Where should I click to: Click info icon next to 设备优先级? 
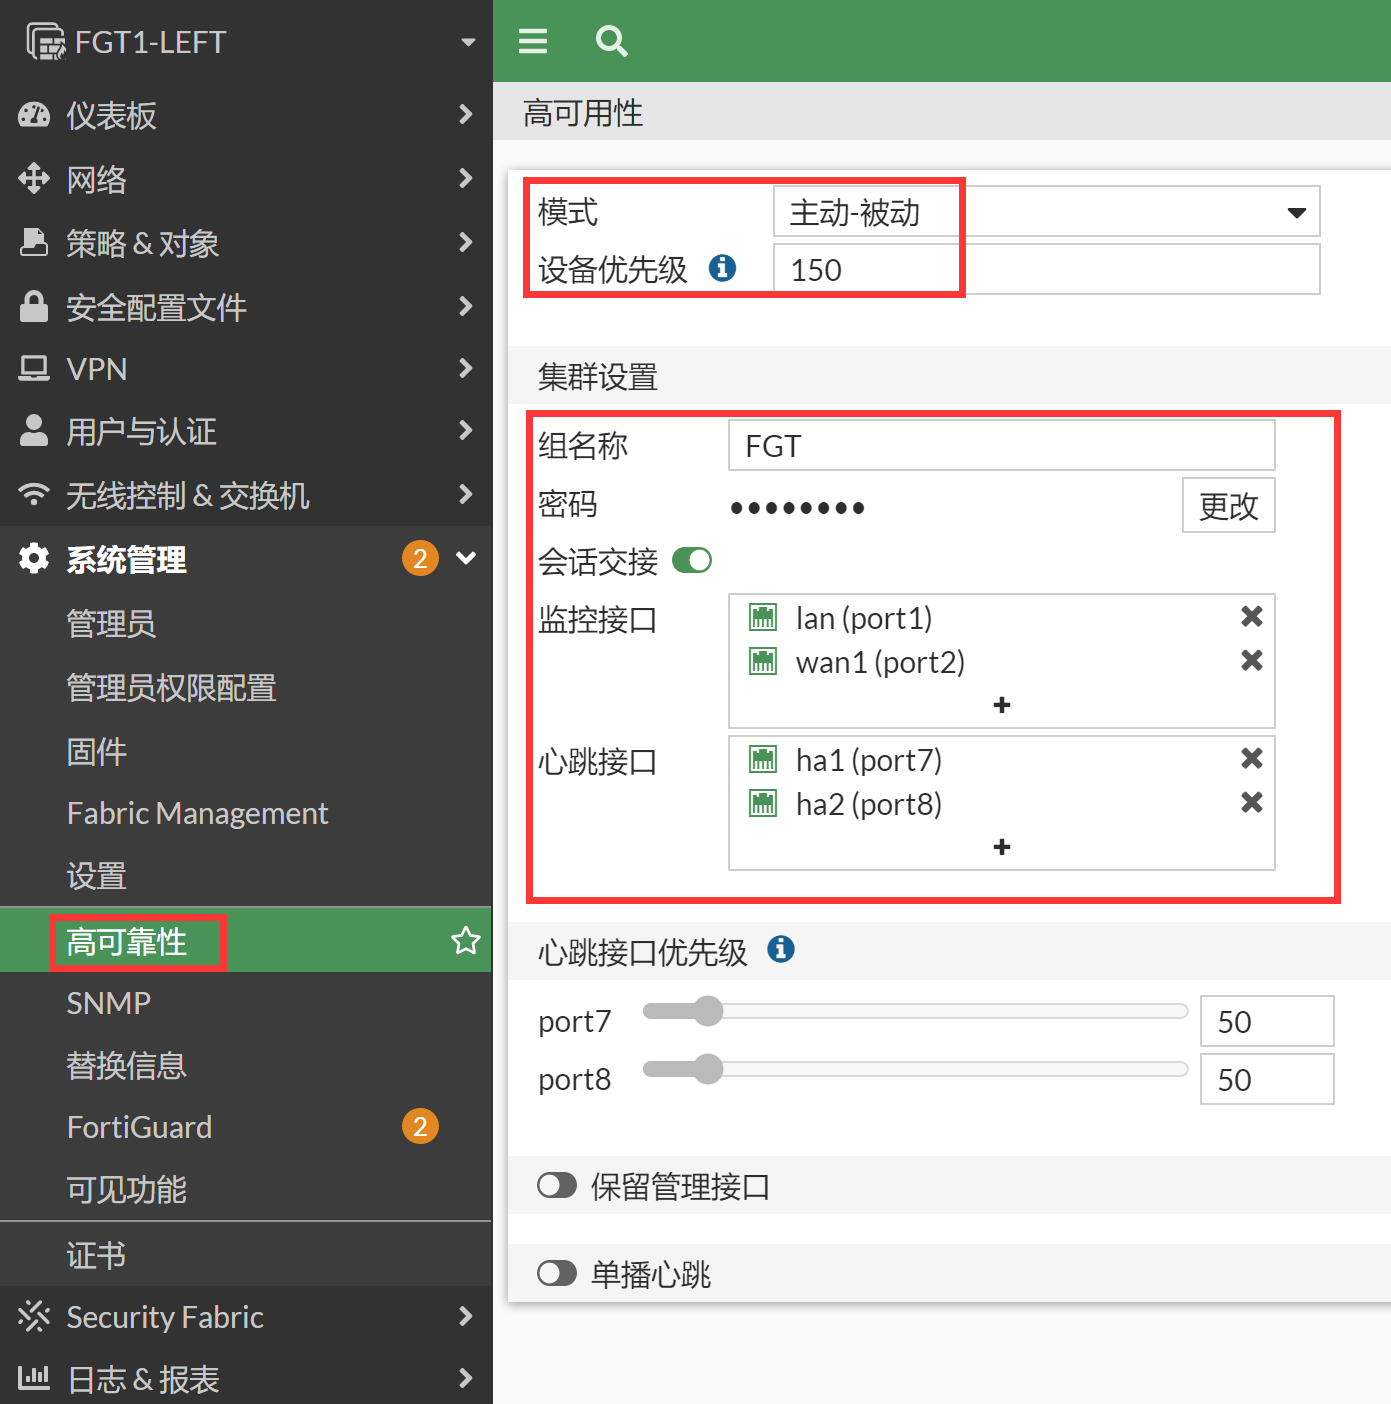click(722, 268)
